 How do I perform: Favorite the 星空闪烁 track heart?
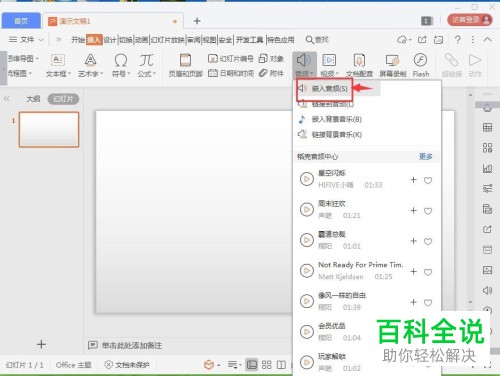428,180
